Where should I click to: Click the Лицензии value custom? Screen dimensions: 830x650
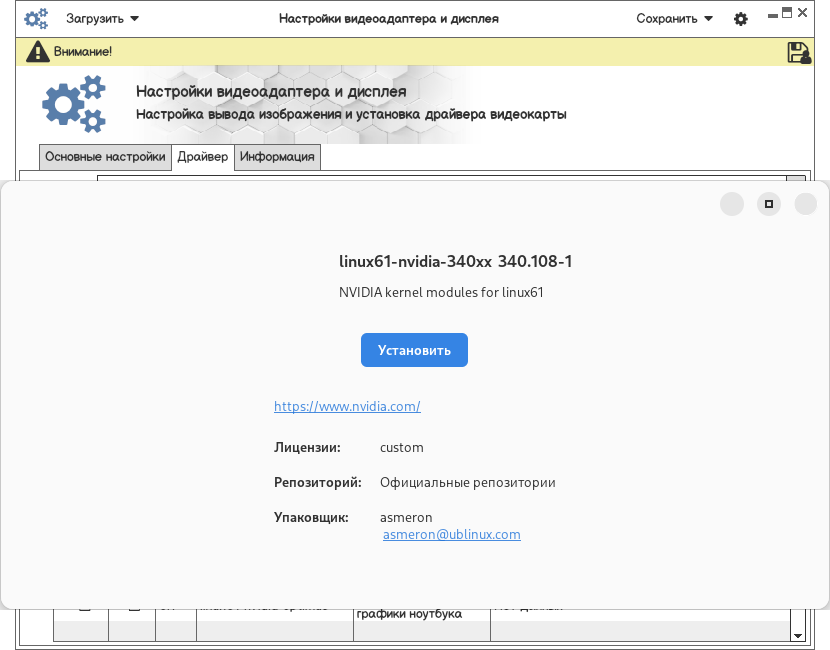pyautogui.click(x=402, y=448)
